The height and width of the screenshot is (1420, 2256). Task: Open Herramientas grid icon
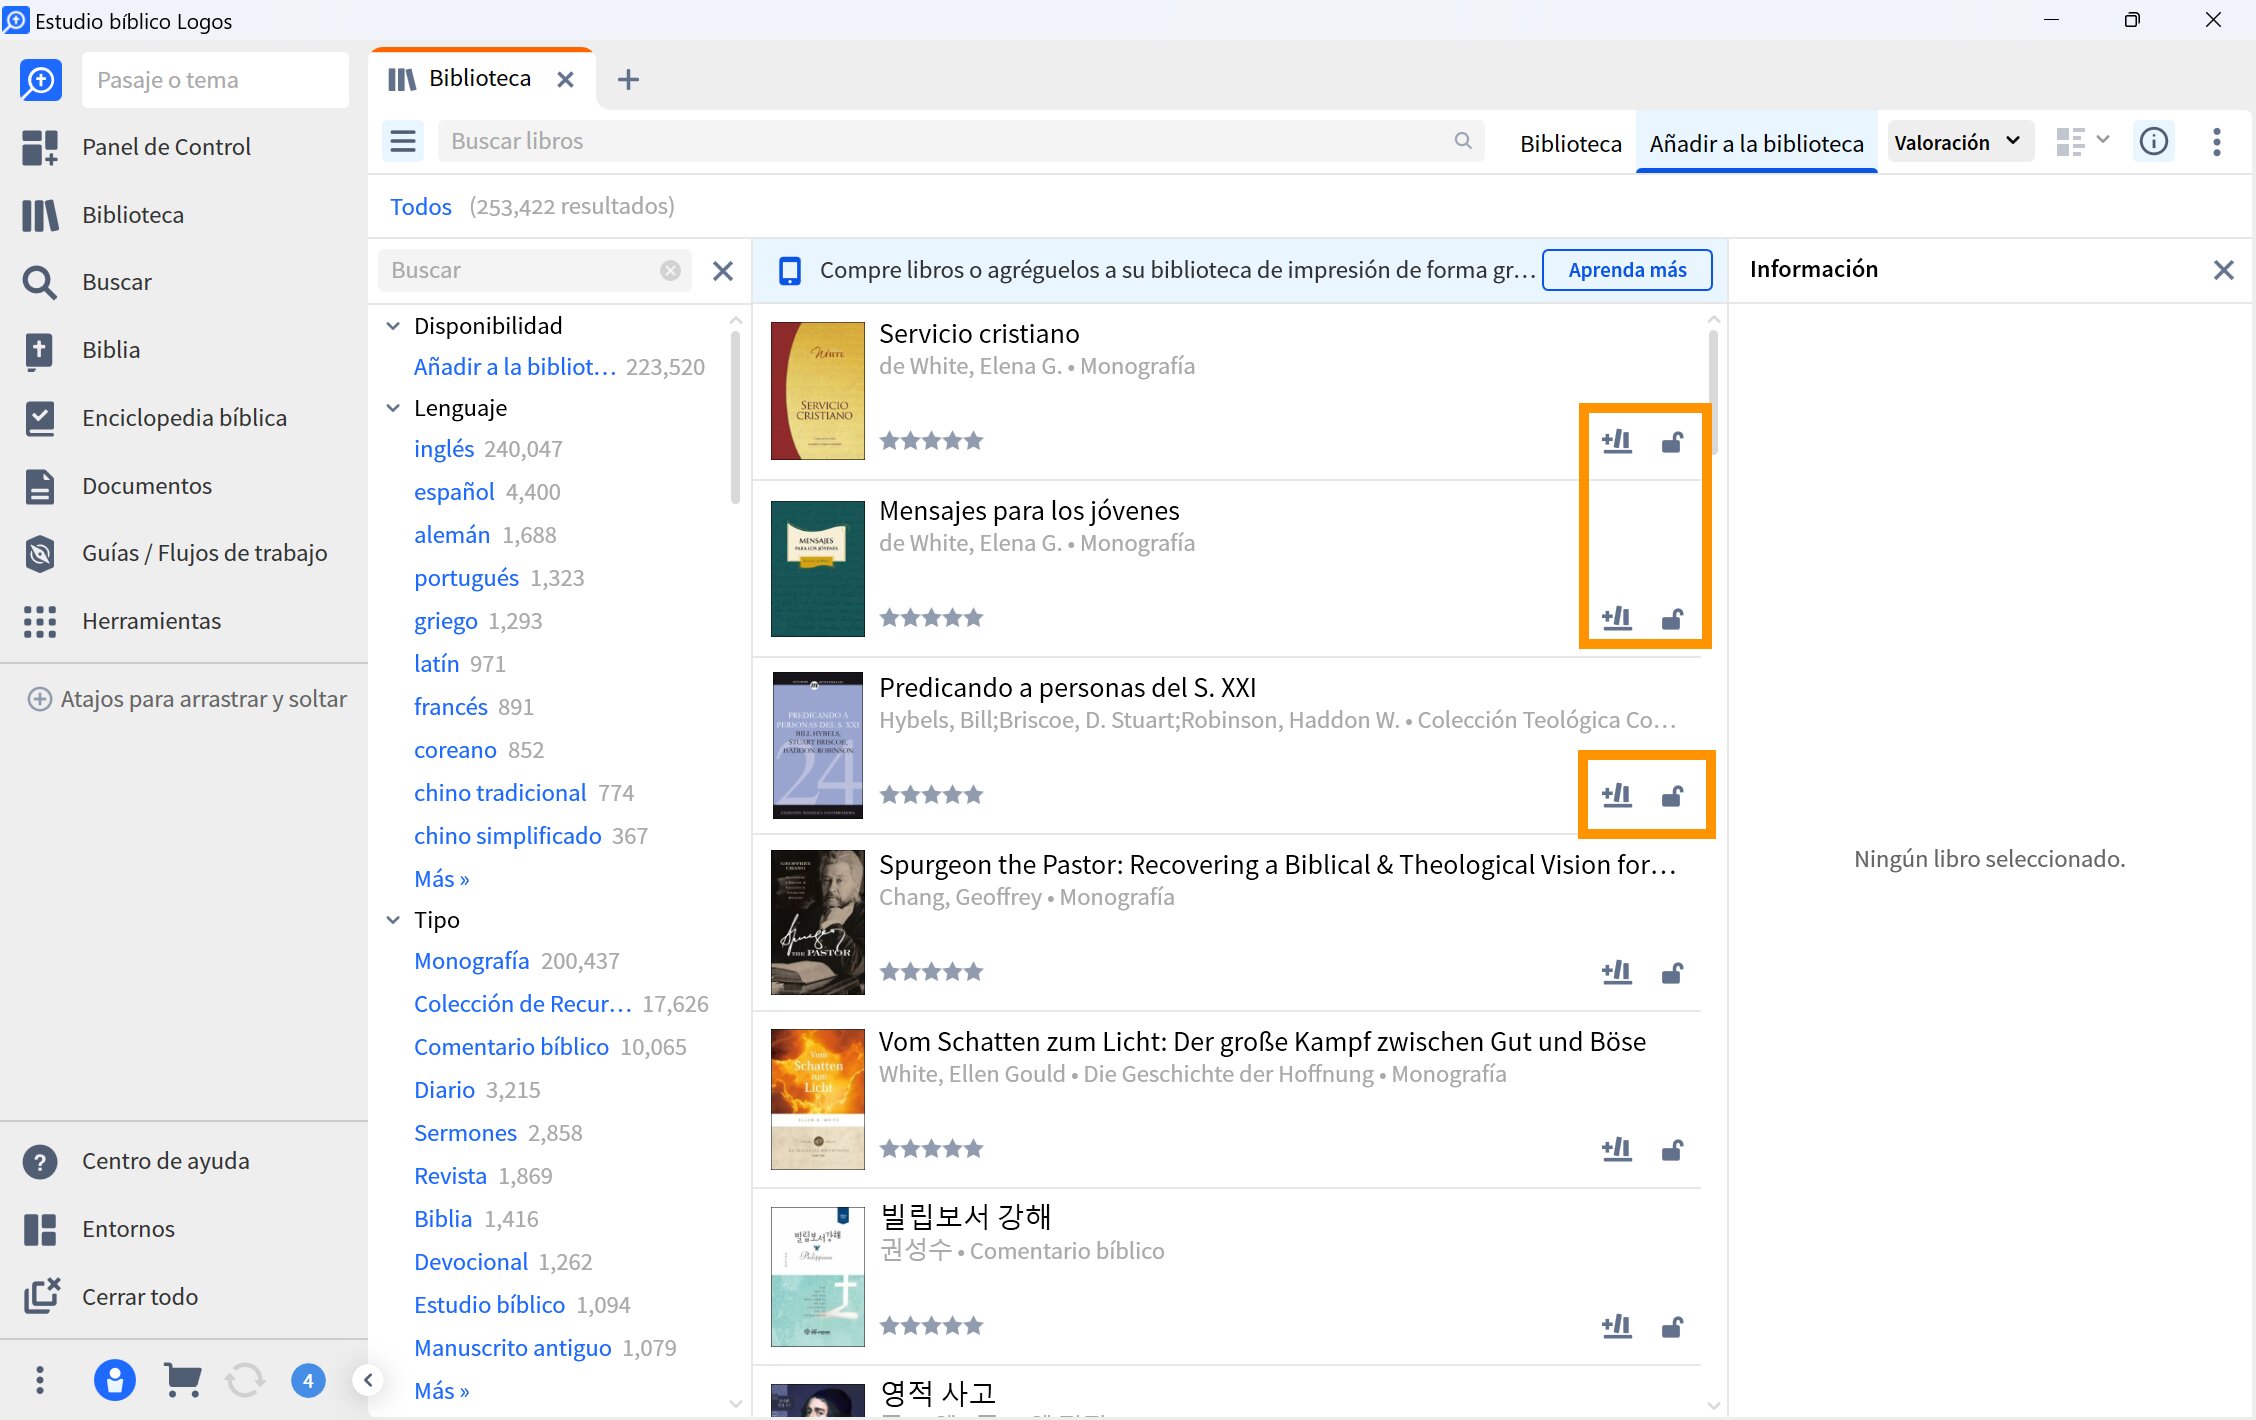(x=40, y=621)
